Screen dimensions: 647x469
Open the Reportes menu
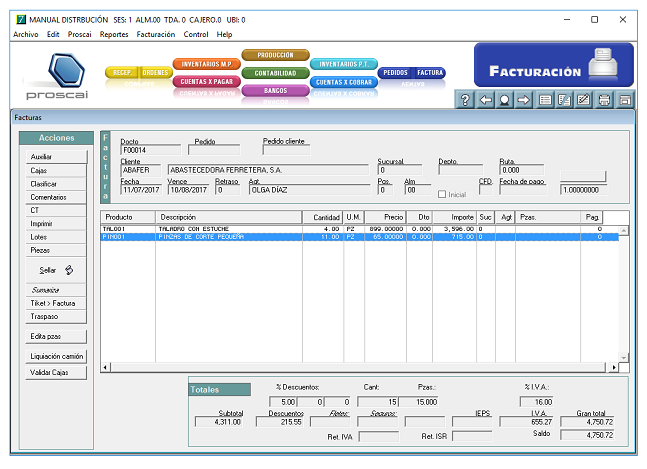click(x=114, y=34)
